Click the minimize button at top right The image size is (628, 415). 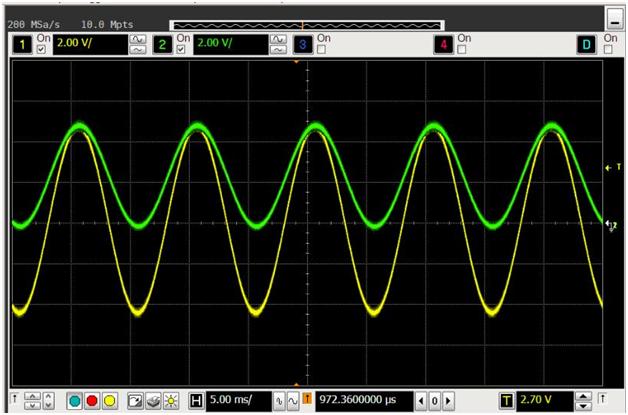click(x=615, y=19)
